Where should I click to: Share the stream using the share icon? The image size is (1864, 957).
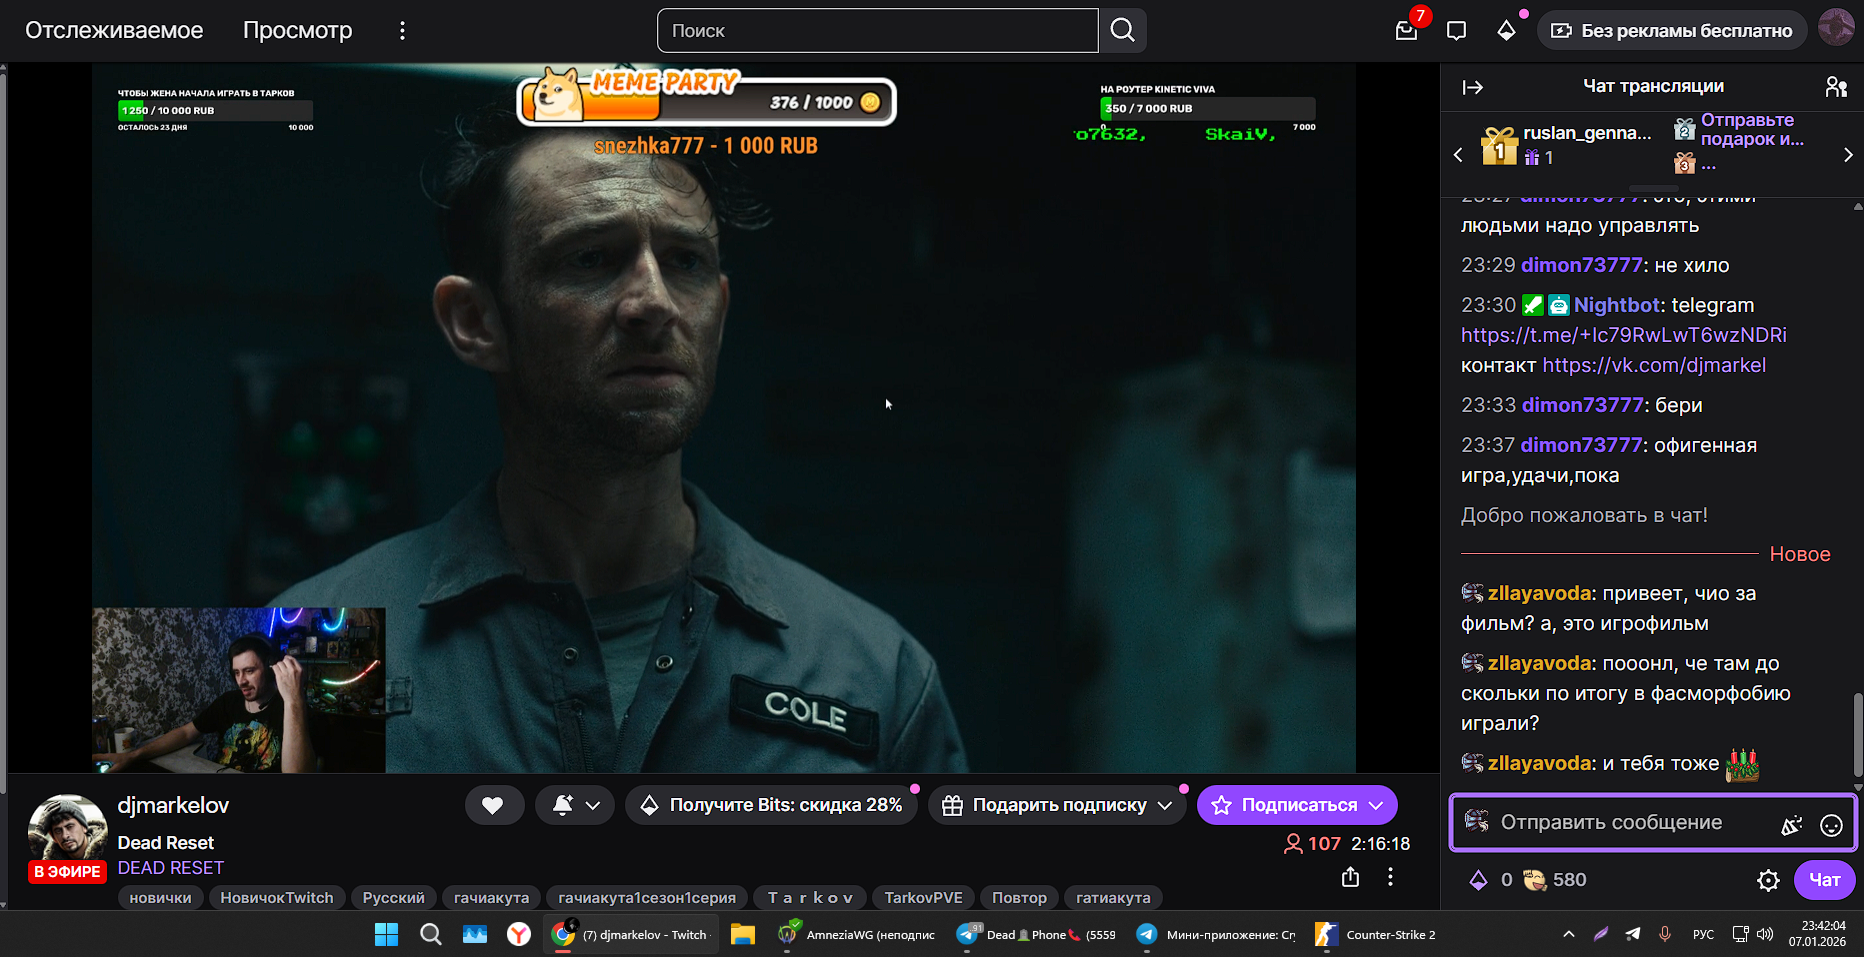pyautogui.click(x=1350, y=877)
